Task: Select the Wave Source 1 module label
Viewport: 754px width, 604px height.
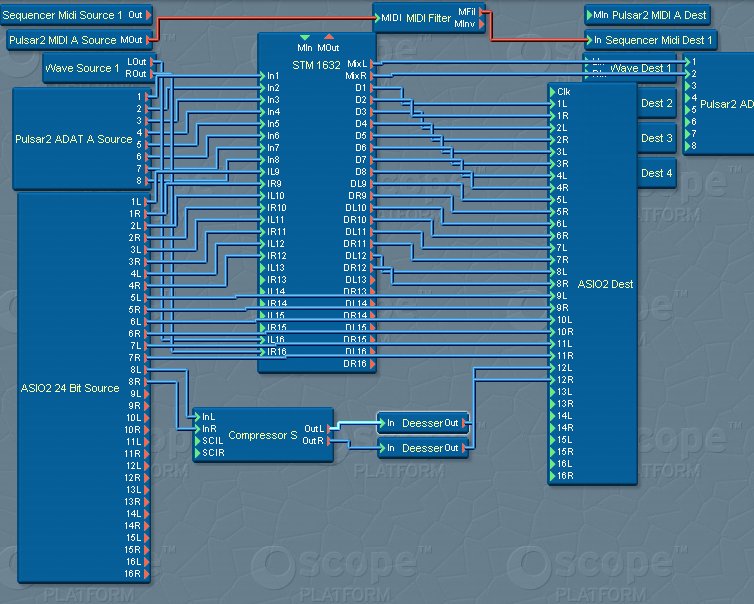Action: pos(82,68)
